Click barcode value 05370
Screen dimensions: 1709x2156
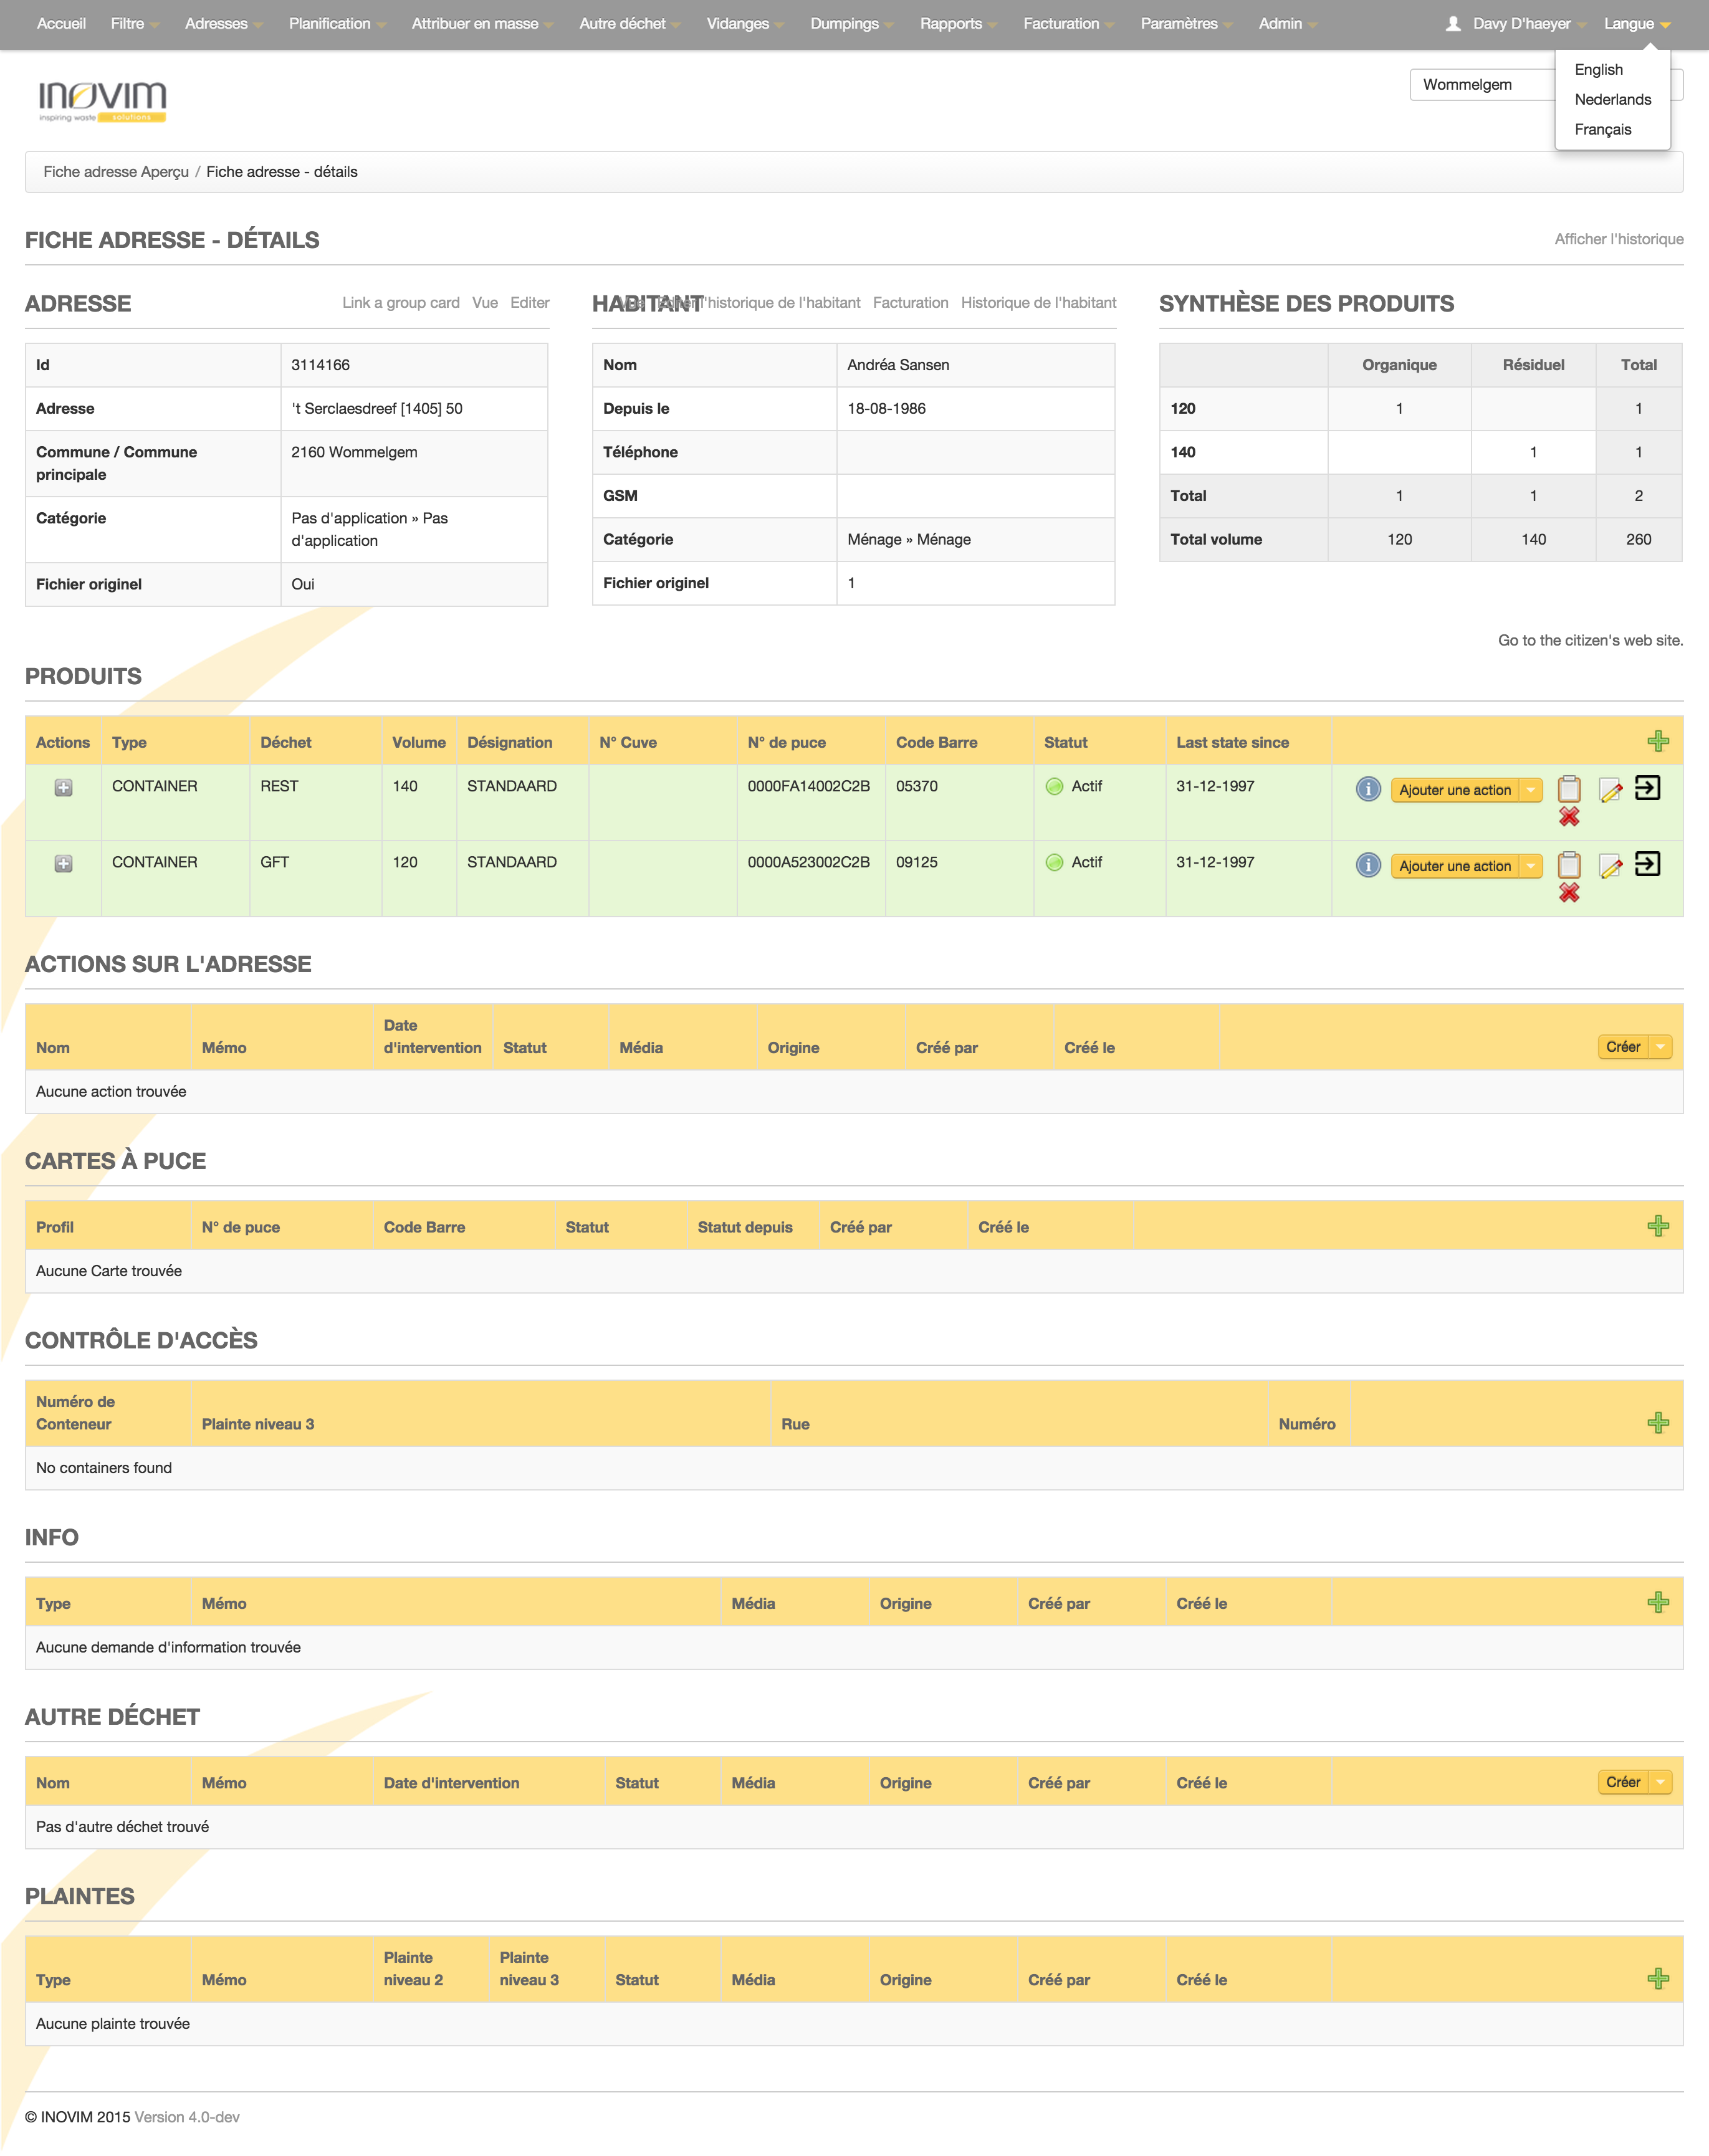[917, 786]
